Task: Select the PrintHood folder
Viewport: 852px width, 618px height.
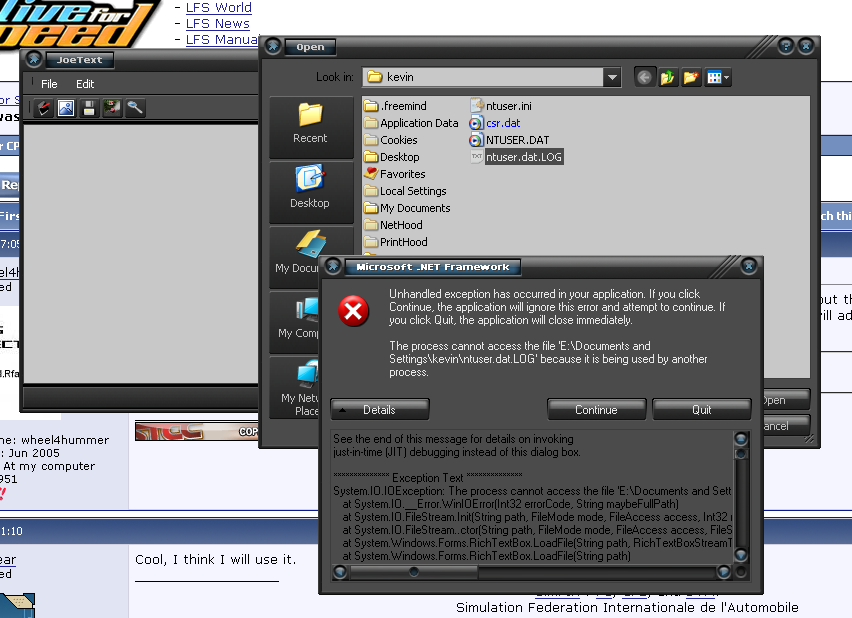Action: pos(396,242)
